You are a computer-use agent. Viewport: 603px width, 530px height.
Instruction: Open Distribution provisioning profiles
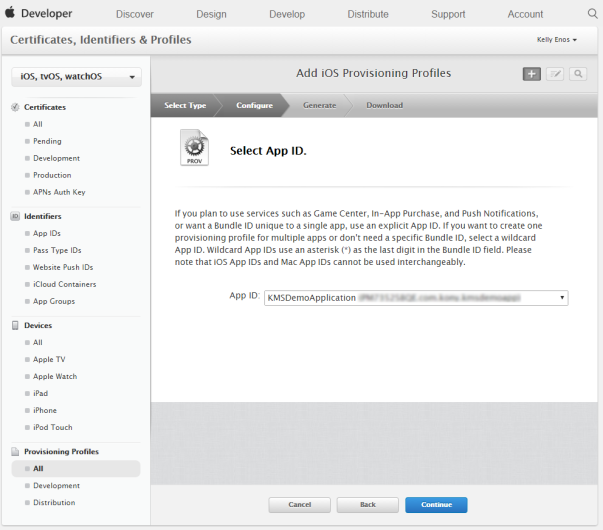point(54,502)
